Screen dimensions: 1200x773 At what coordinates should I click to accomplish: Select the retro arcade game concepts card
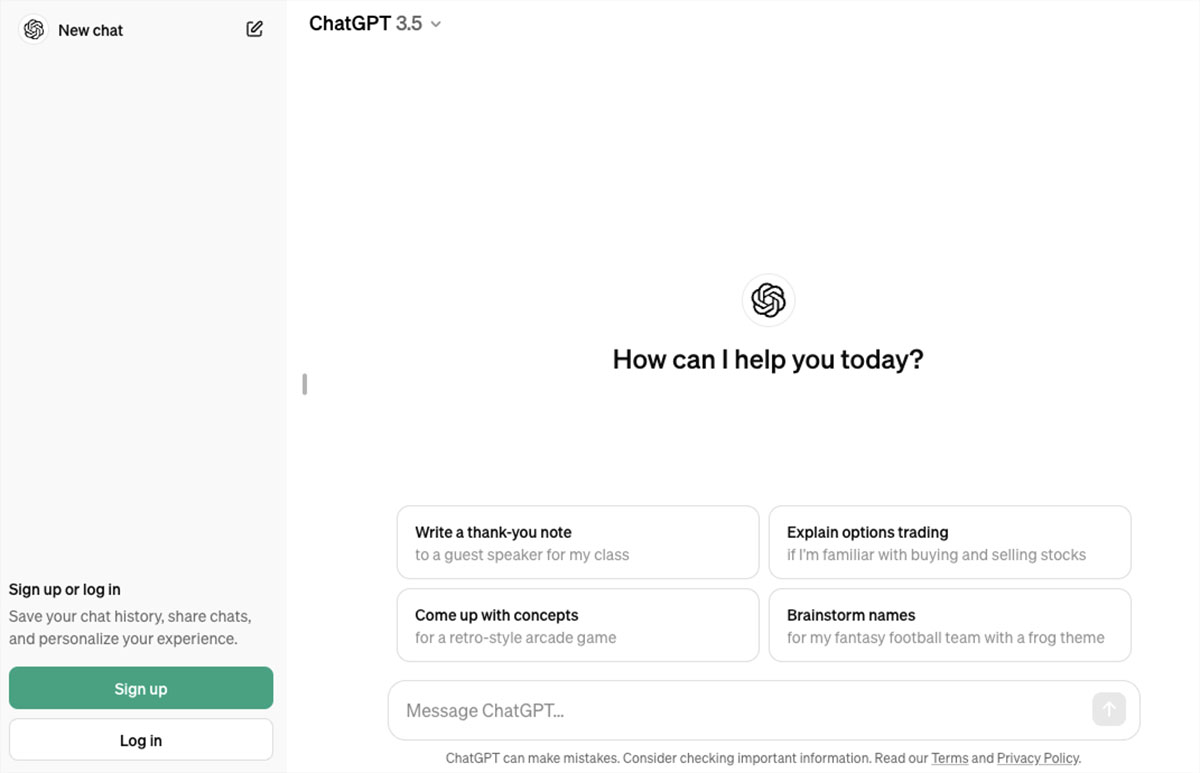tap(577, 625)
